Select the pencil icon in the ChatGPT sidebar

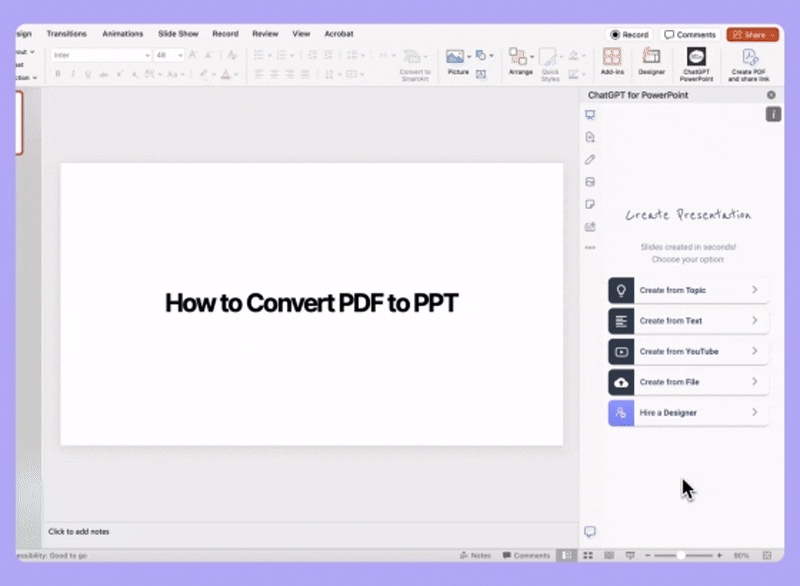pos(590,159)
